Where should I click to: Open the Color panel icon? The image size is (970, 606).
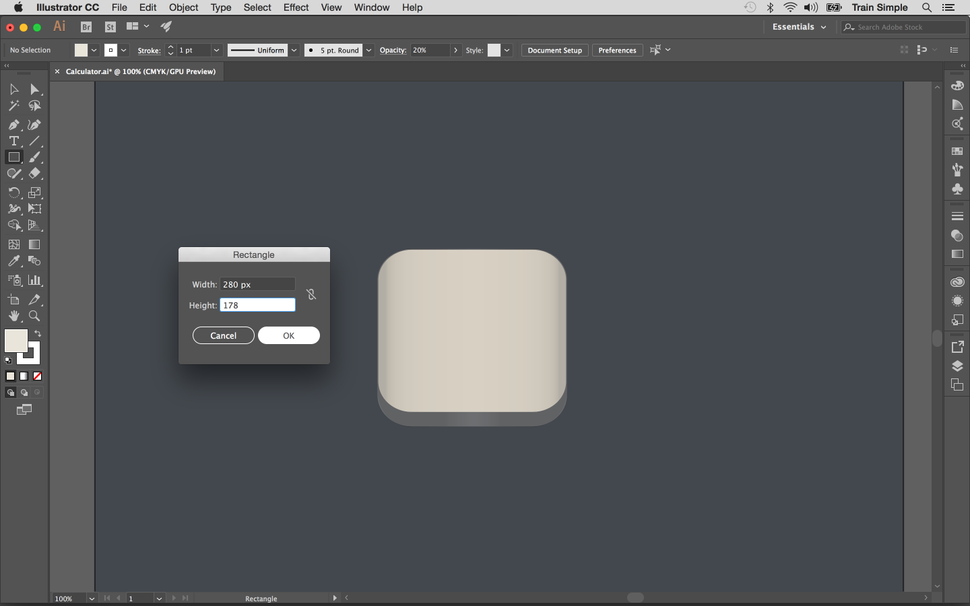point(957,85)
